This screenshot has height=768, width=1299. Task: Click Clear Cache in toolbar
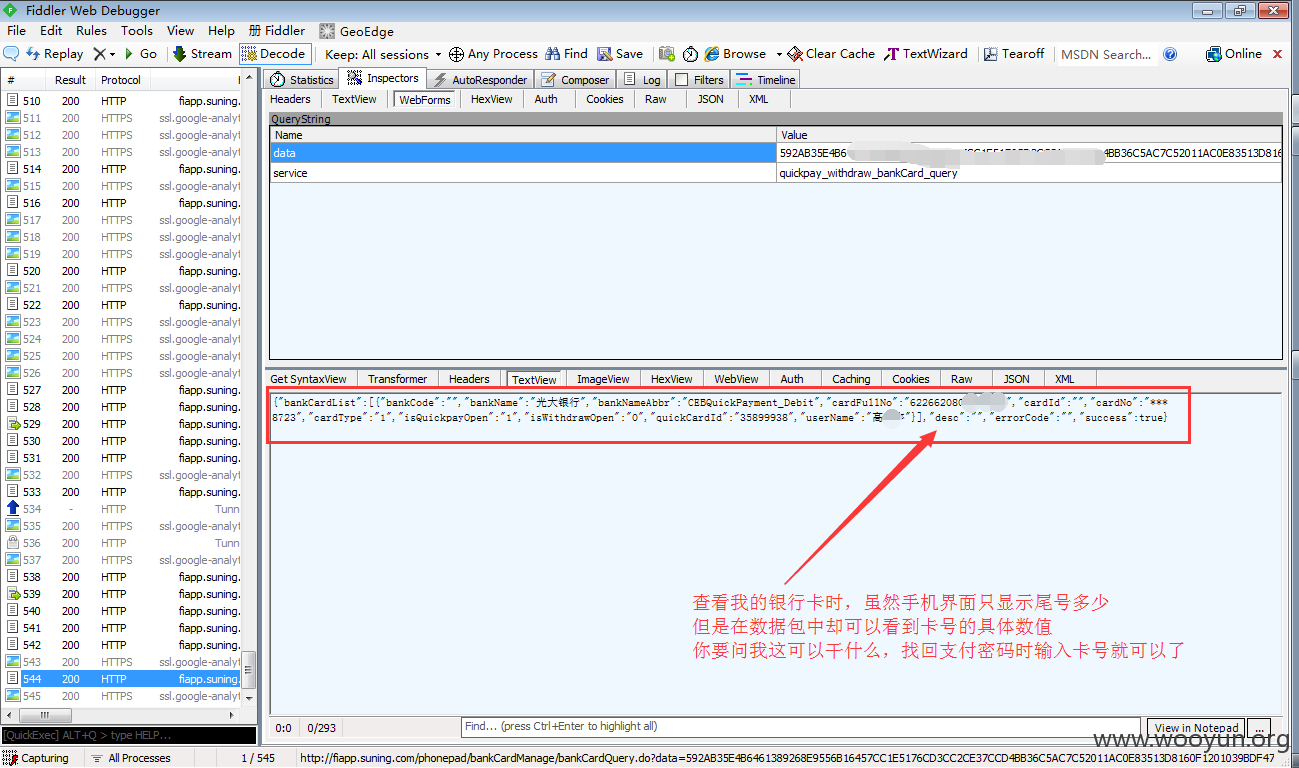click(831, 54)
